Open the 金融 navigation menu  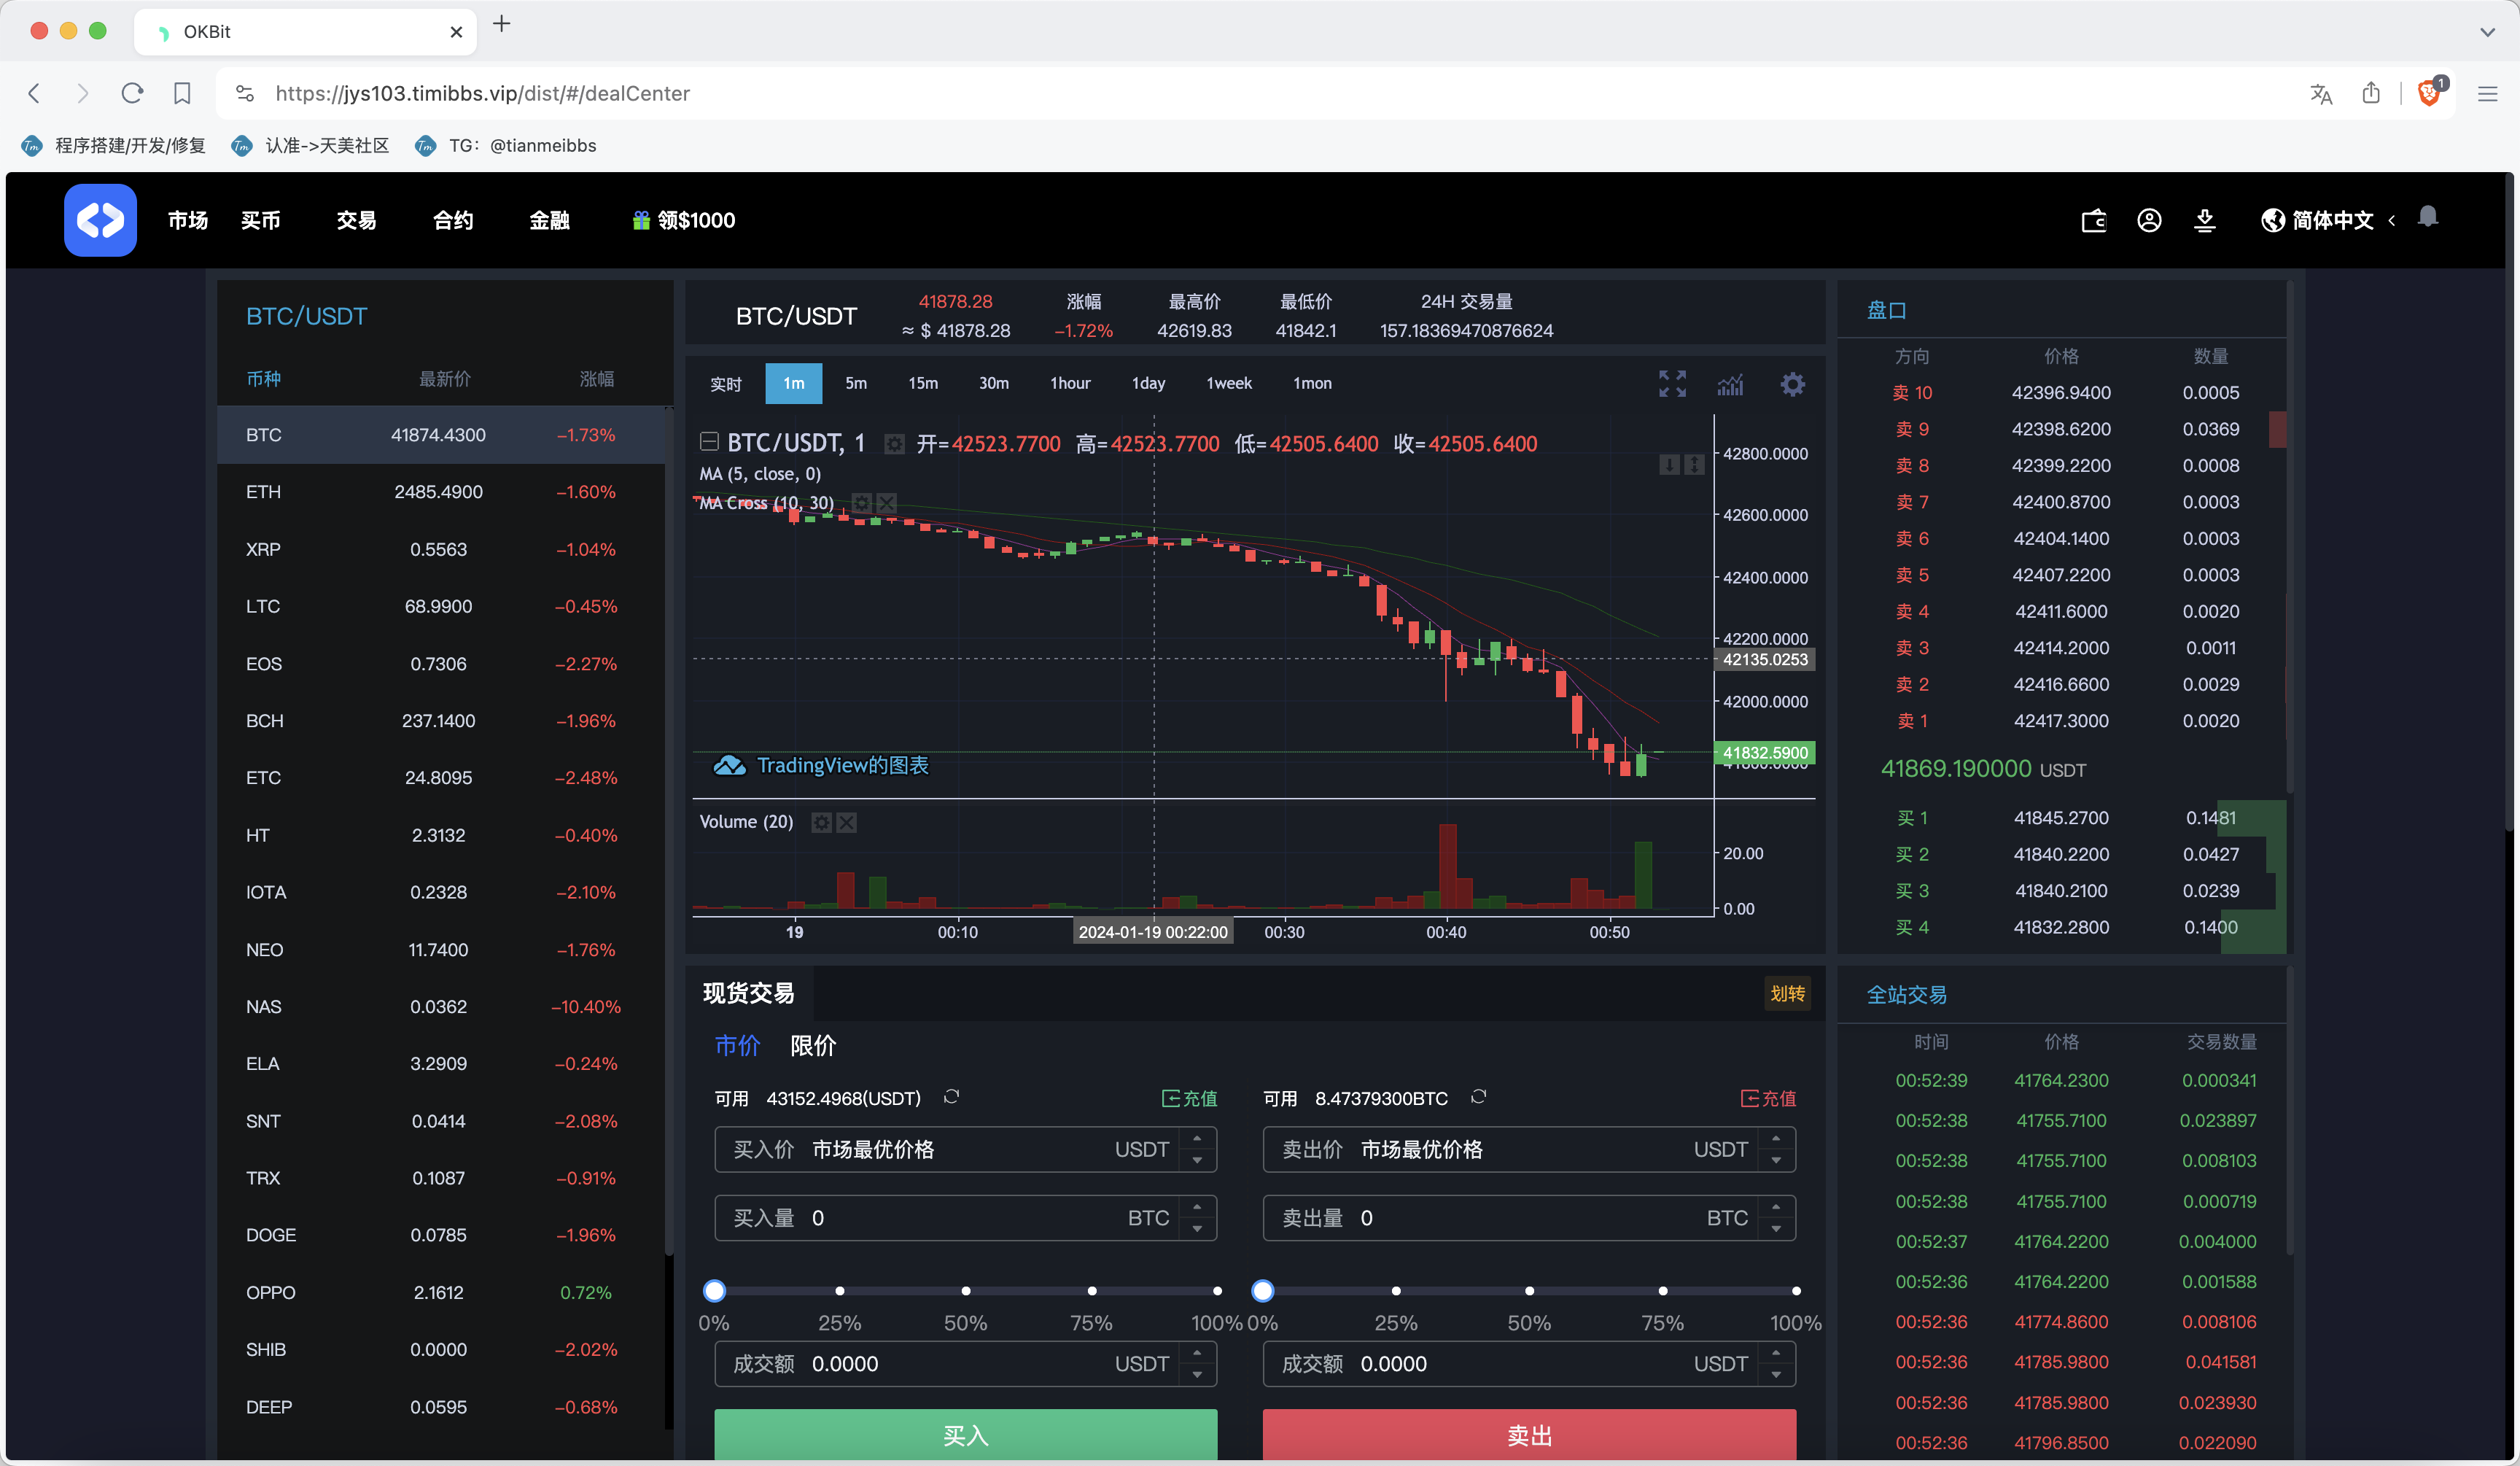pos(549,220)
